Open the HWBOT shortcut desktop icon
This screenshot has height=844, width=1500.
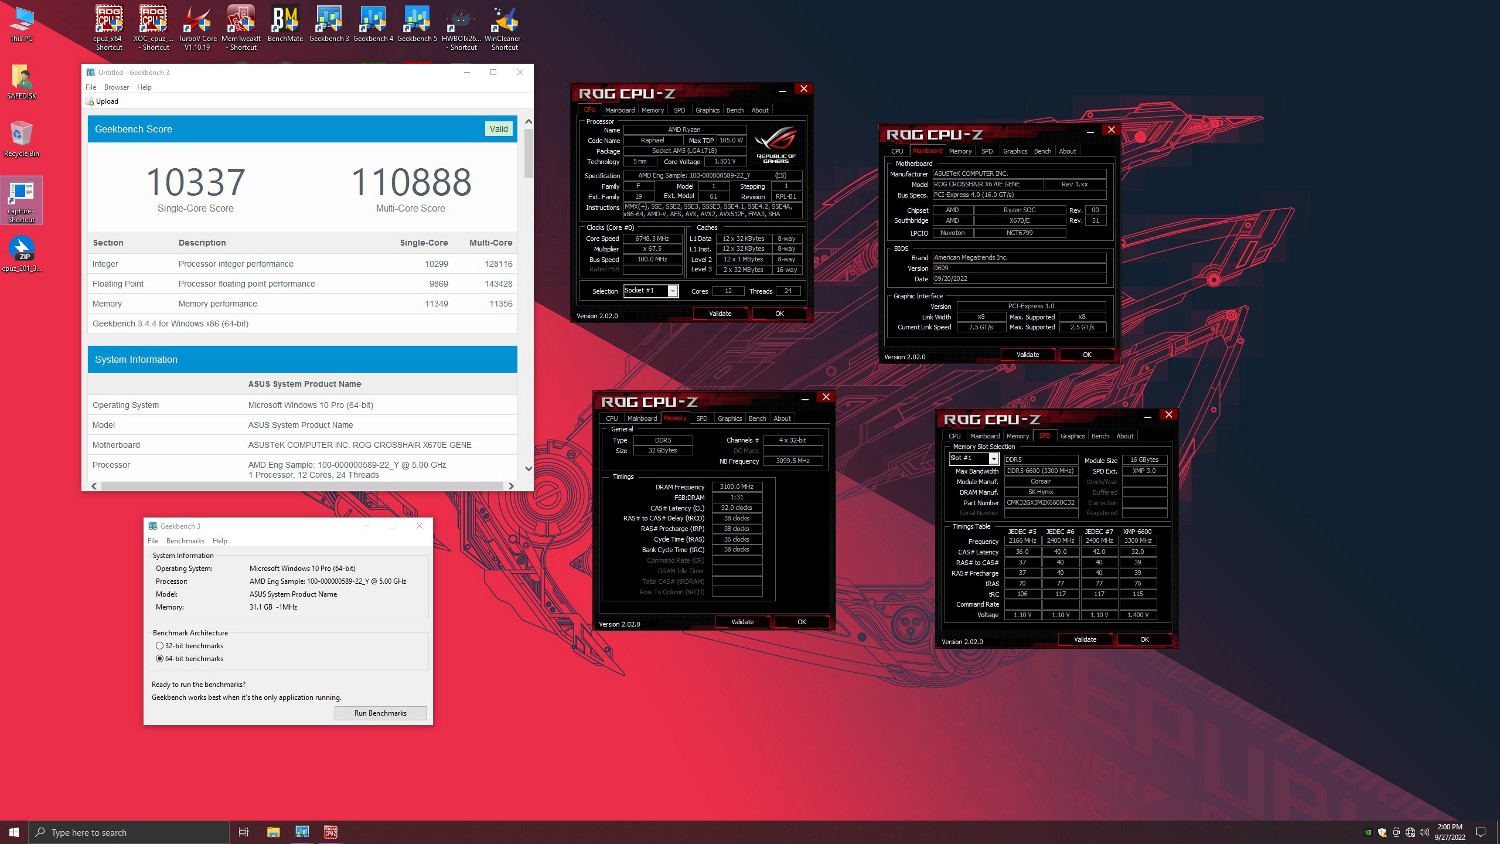click(x=461, y=27)
